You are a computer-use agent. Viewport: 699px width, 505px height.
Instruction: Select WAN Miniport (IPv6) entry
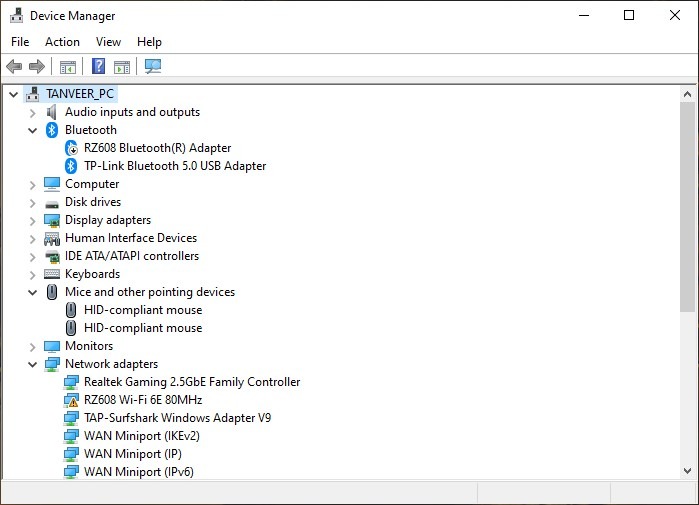tap(139, 472)
